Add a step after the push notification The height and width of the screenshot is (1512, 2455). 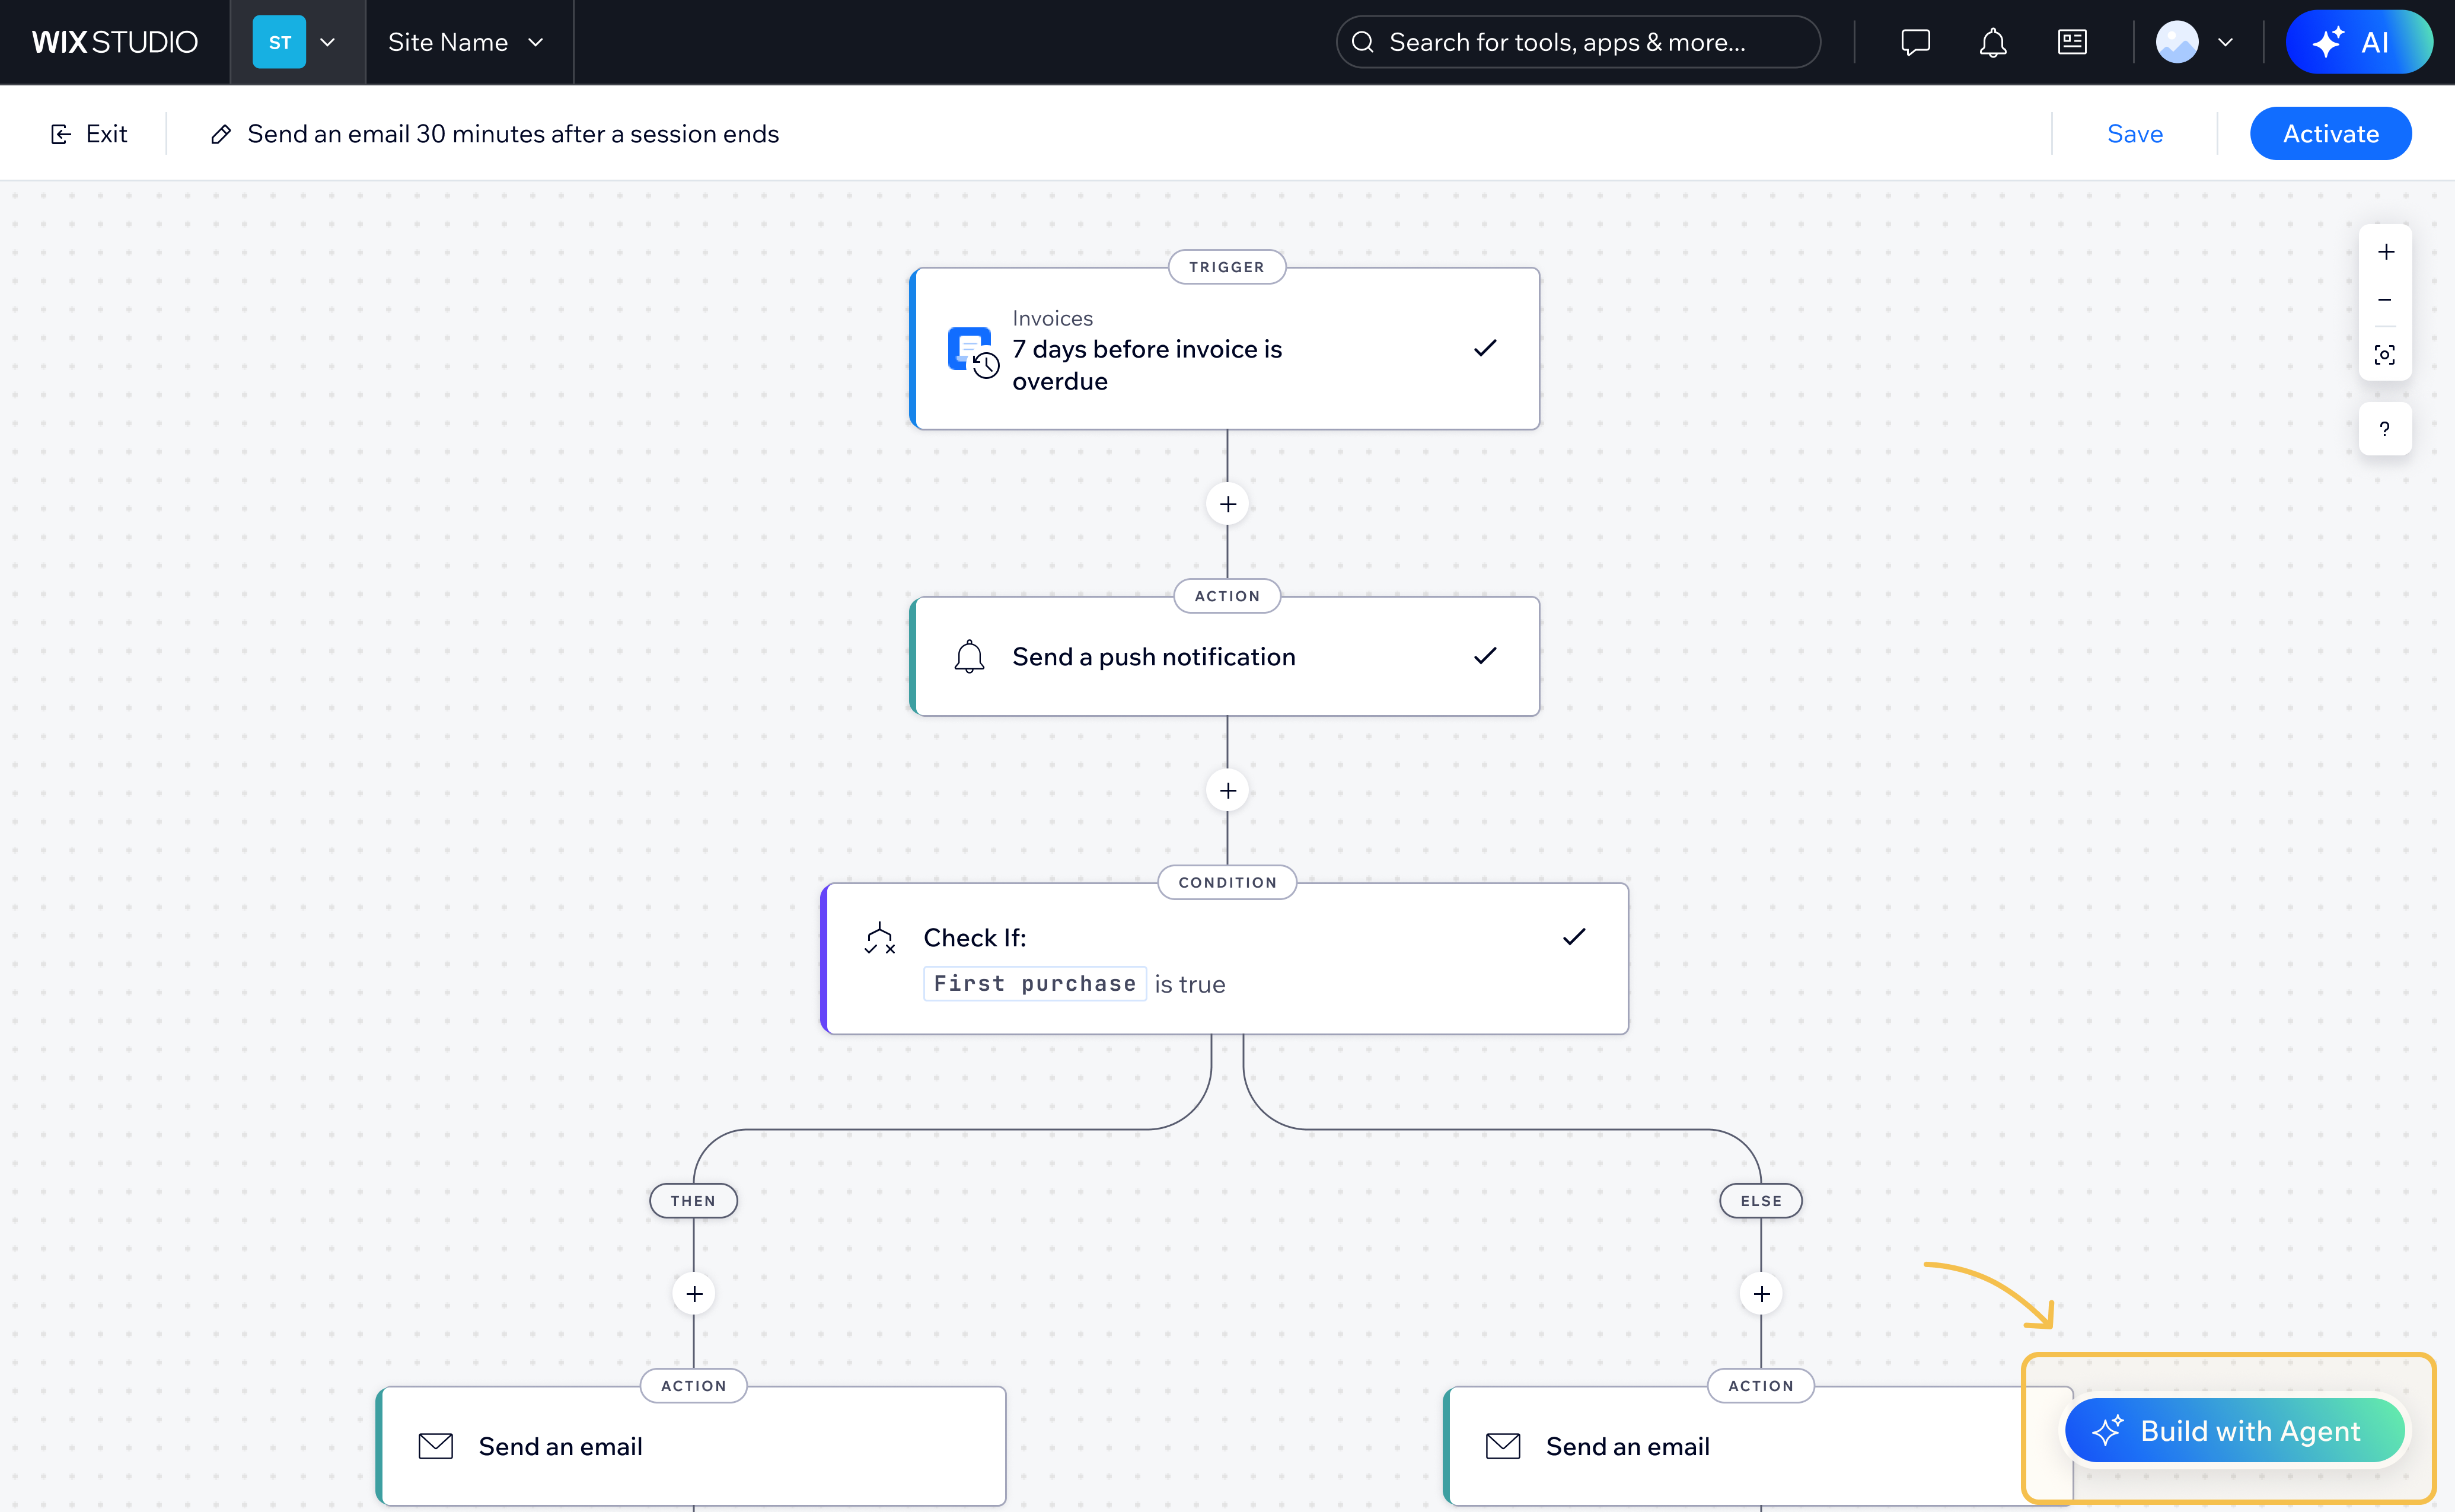click(1227, 791)
